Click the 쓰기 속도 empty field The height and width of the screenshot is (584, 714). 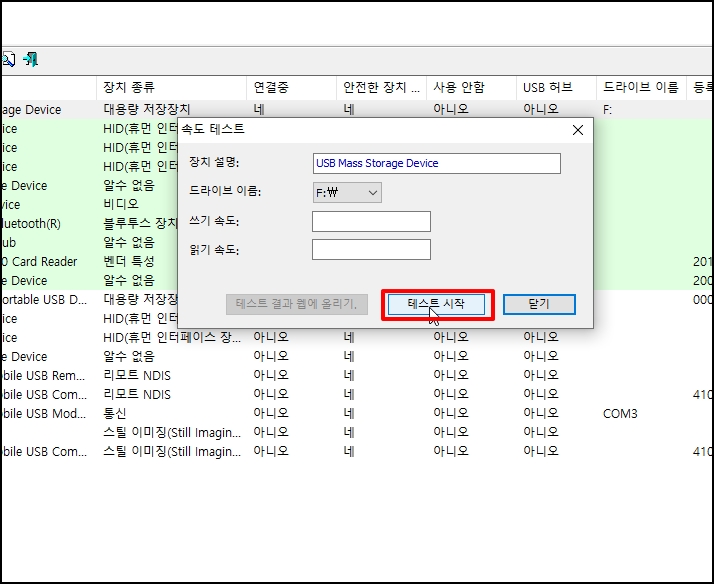click(x=372, y=221)
